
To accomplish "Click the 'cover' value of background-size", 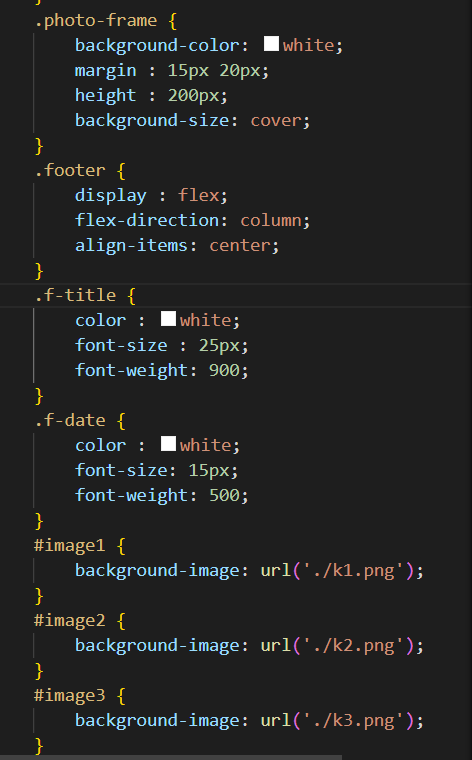I will (x=276, y=120).
